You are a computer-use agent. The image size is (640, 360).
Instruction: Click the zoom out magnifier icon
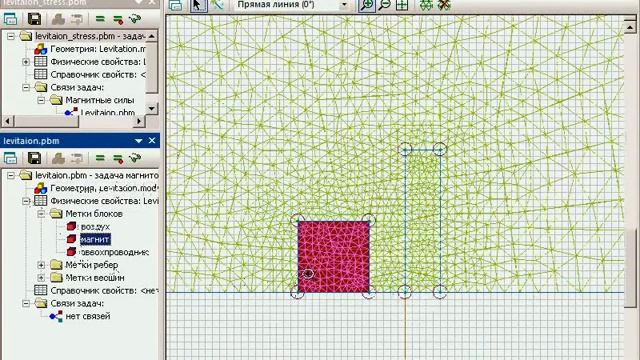pos(384,5)
